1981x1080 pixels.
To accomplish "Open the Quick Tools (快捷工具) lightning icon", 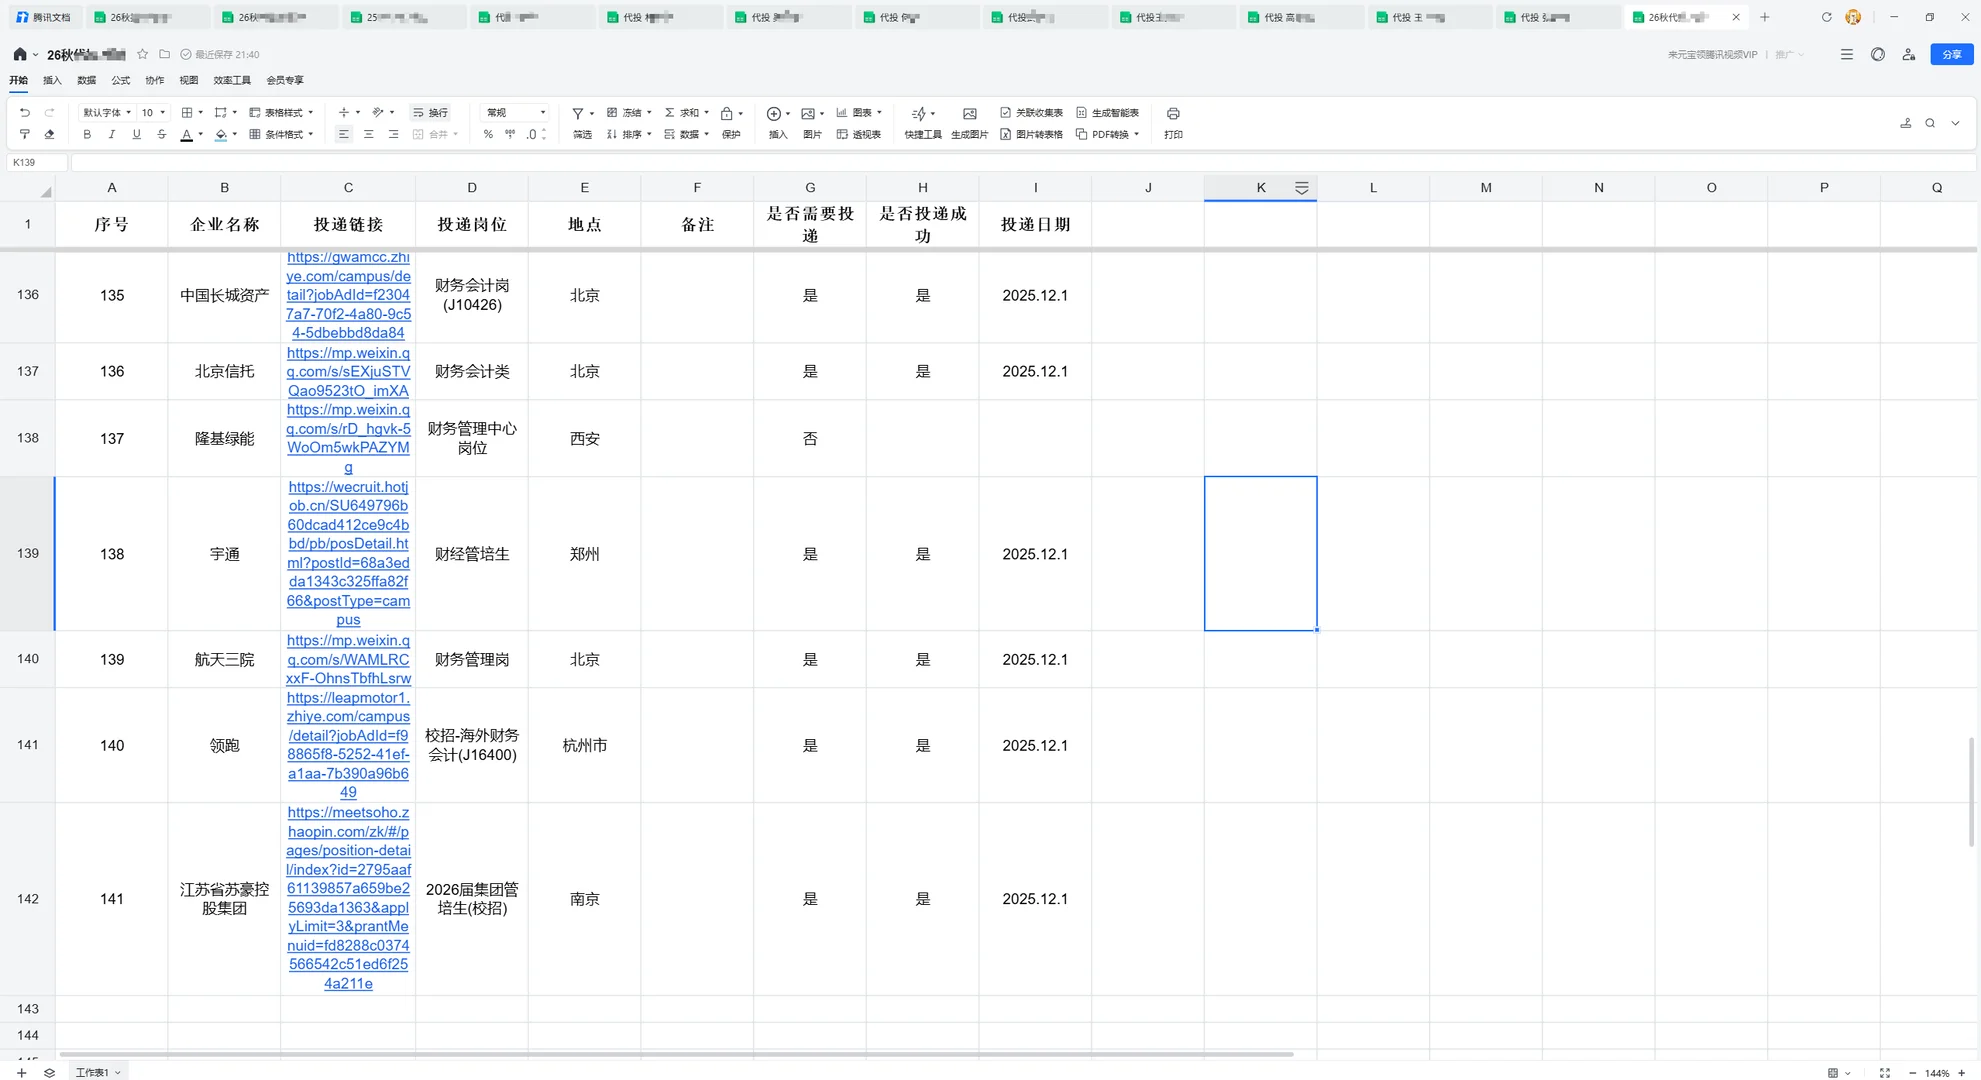I will tap(919, 113).
